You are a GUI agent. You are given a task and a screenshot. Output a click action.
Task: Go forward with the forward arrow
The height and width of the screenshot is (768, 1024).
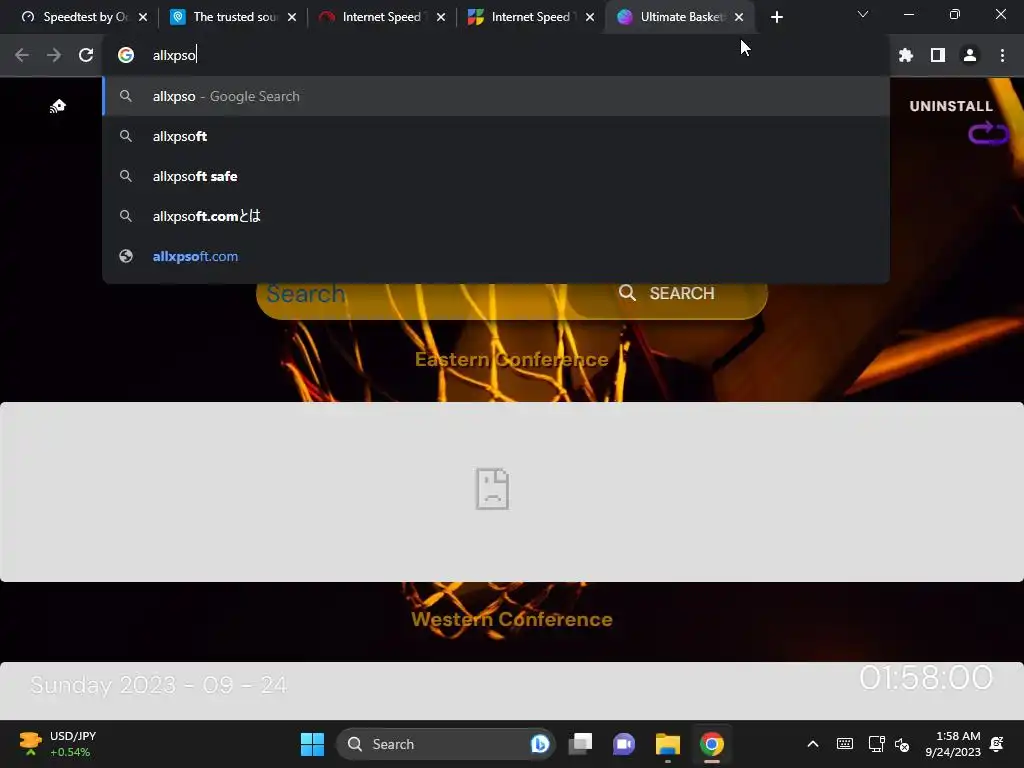coord(54,56)
